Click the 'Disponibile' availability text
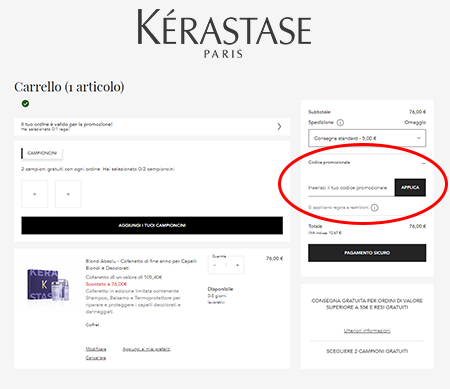Image resolution: width=450 pixels, height=389 pixels. pyautogui.click(x=220, y=289)
